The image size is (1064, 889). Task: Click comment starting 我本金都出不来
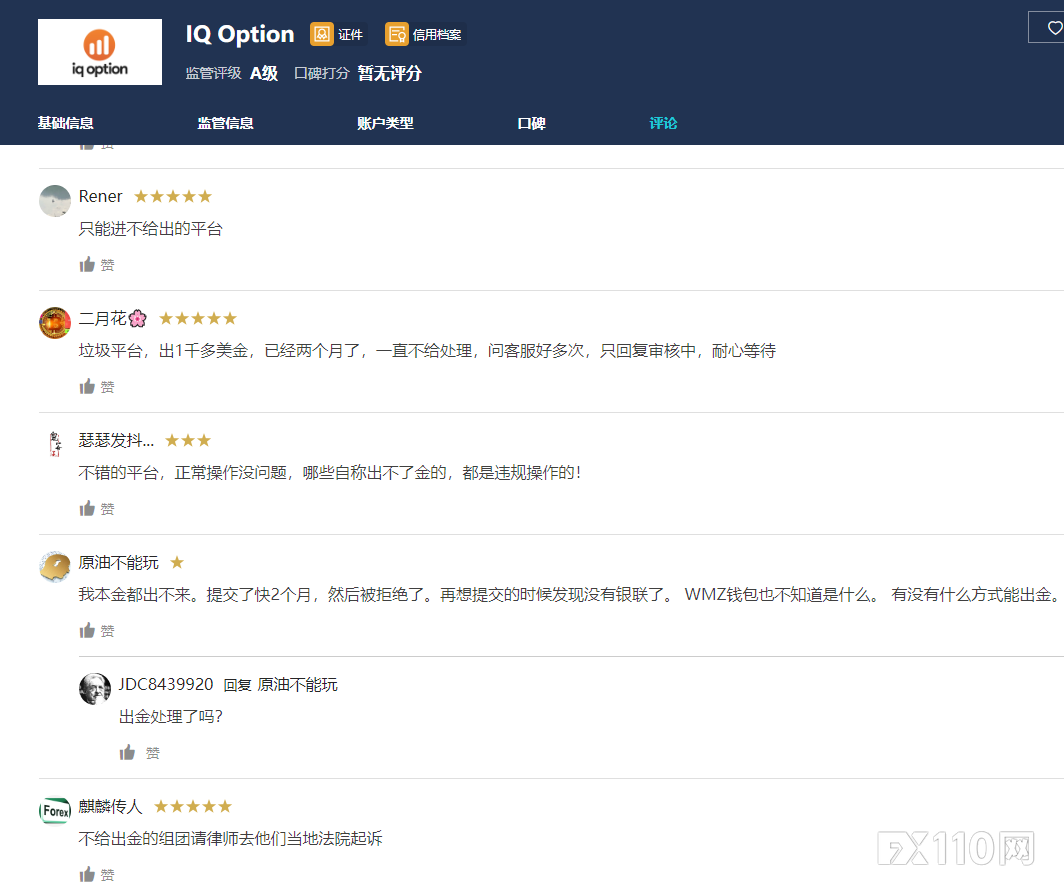(571, 594)
